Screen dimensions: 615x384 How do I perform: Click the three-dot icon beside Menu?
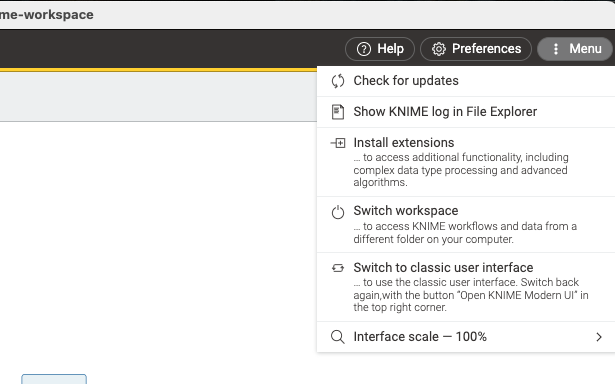point(556,49)
